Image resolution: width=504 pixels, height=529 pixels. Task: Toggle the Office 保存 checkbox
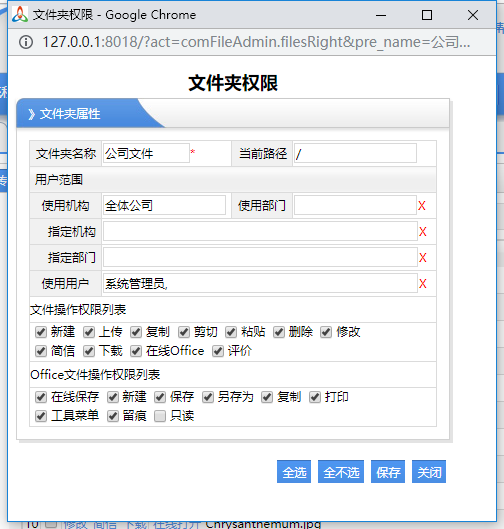click(x=160, y=397)
